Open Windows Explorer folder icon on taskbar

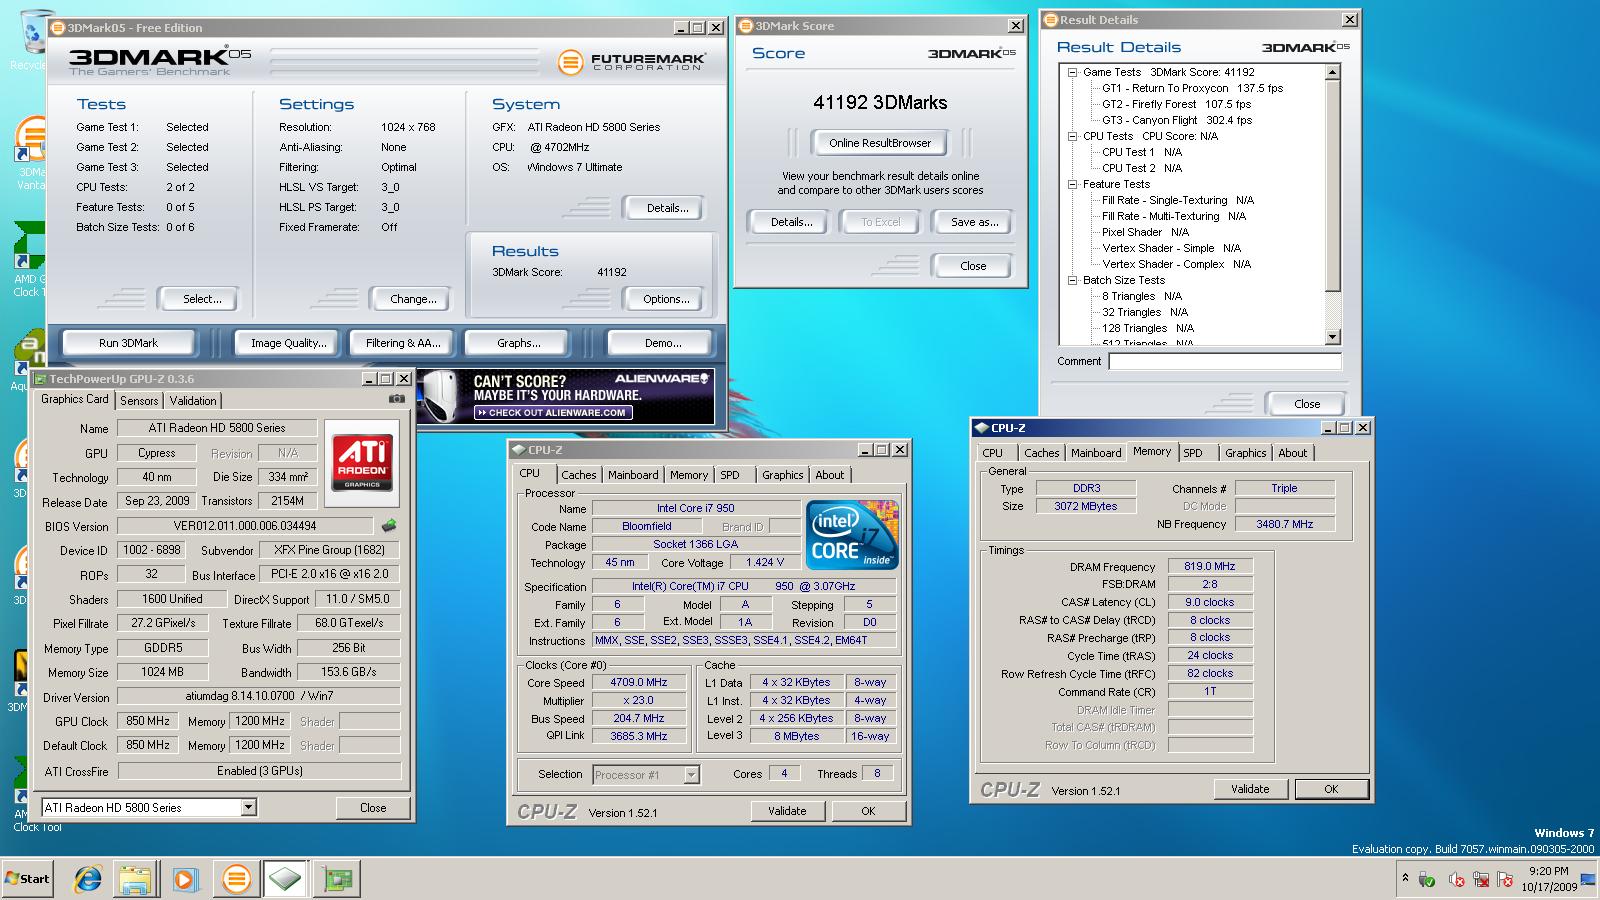click(136, 879)
